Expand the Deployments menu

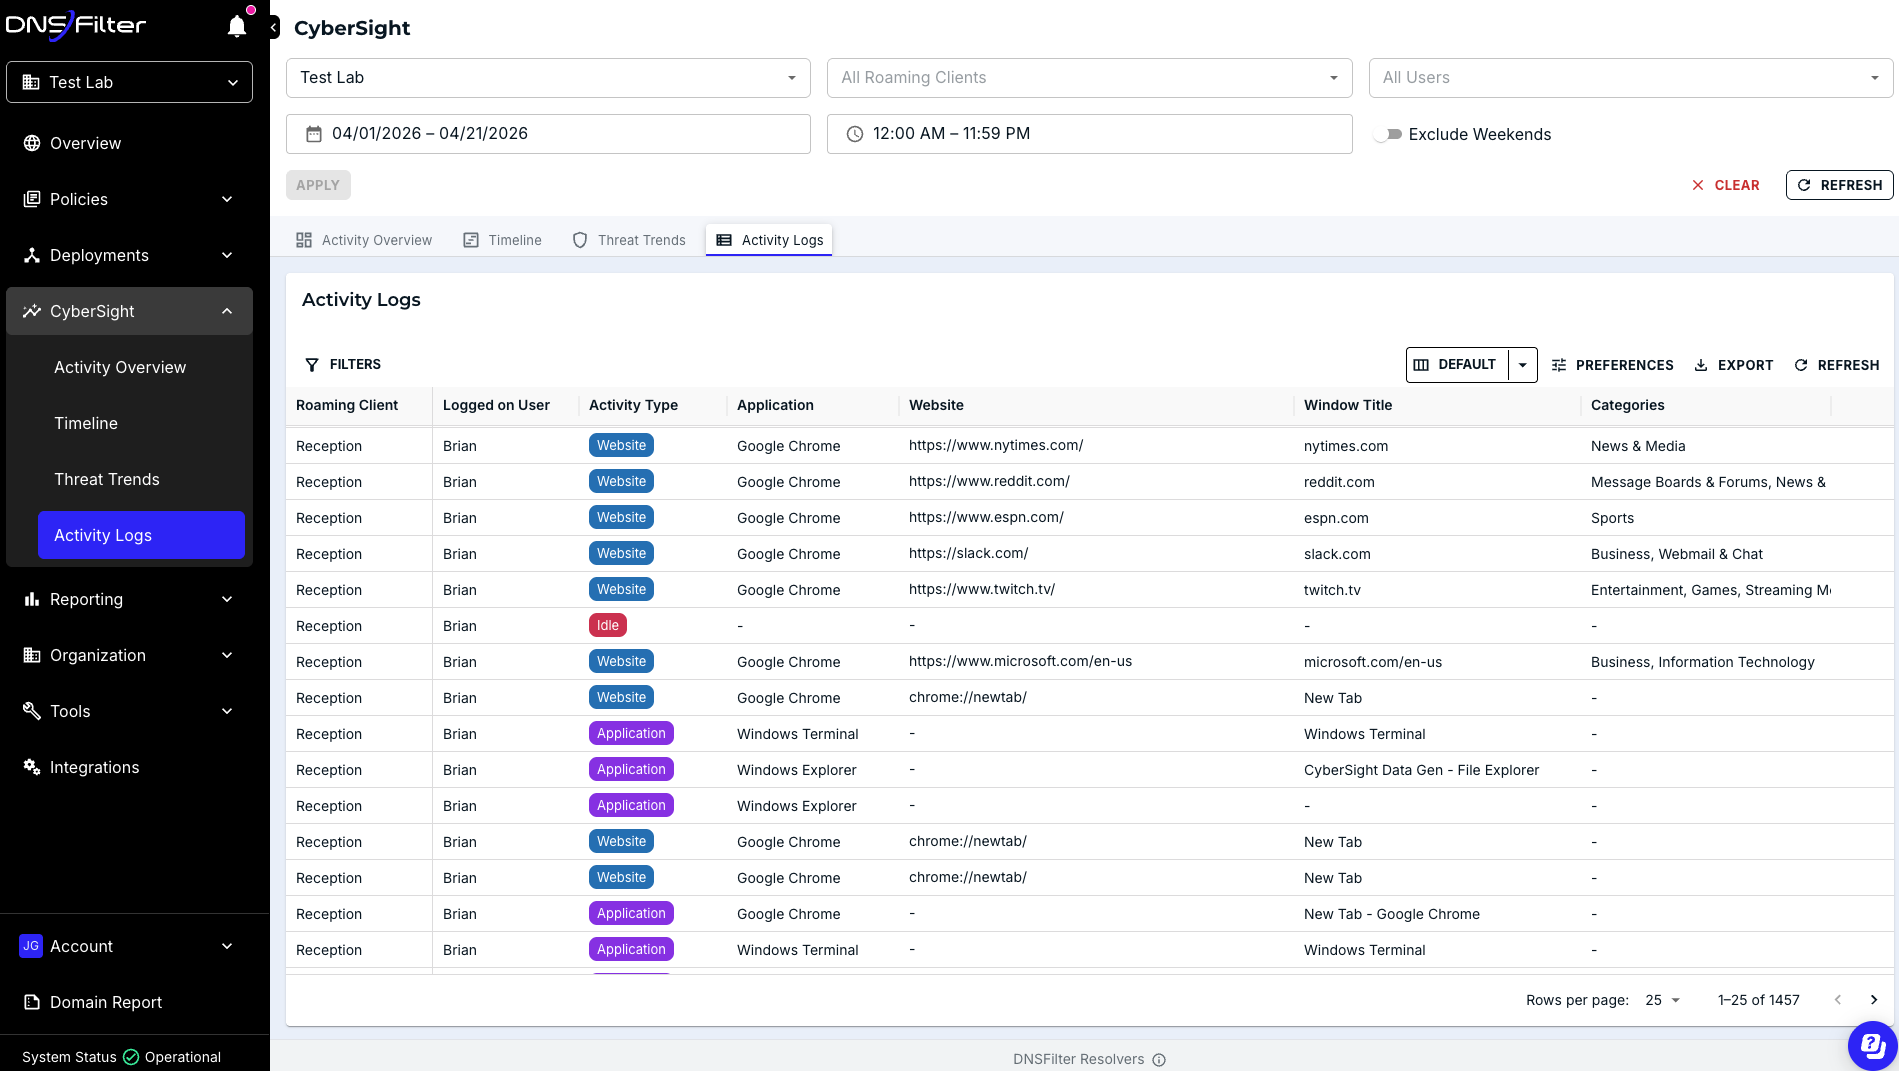click(x=130, y=255)
